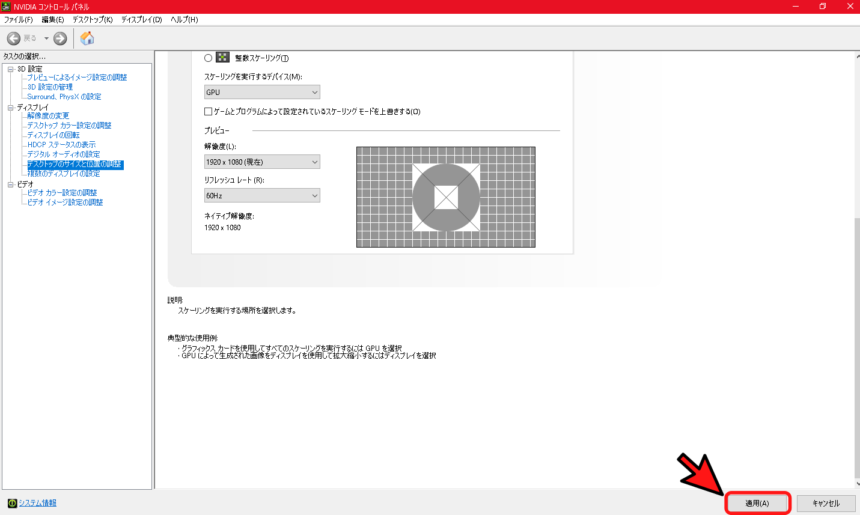Open the back history dropdown arrow
Image resolution: width=860 pixels, height=515 pixels.
[47, 38]
